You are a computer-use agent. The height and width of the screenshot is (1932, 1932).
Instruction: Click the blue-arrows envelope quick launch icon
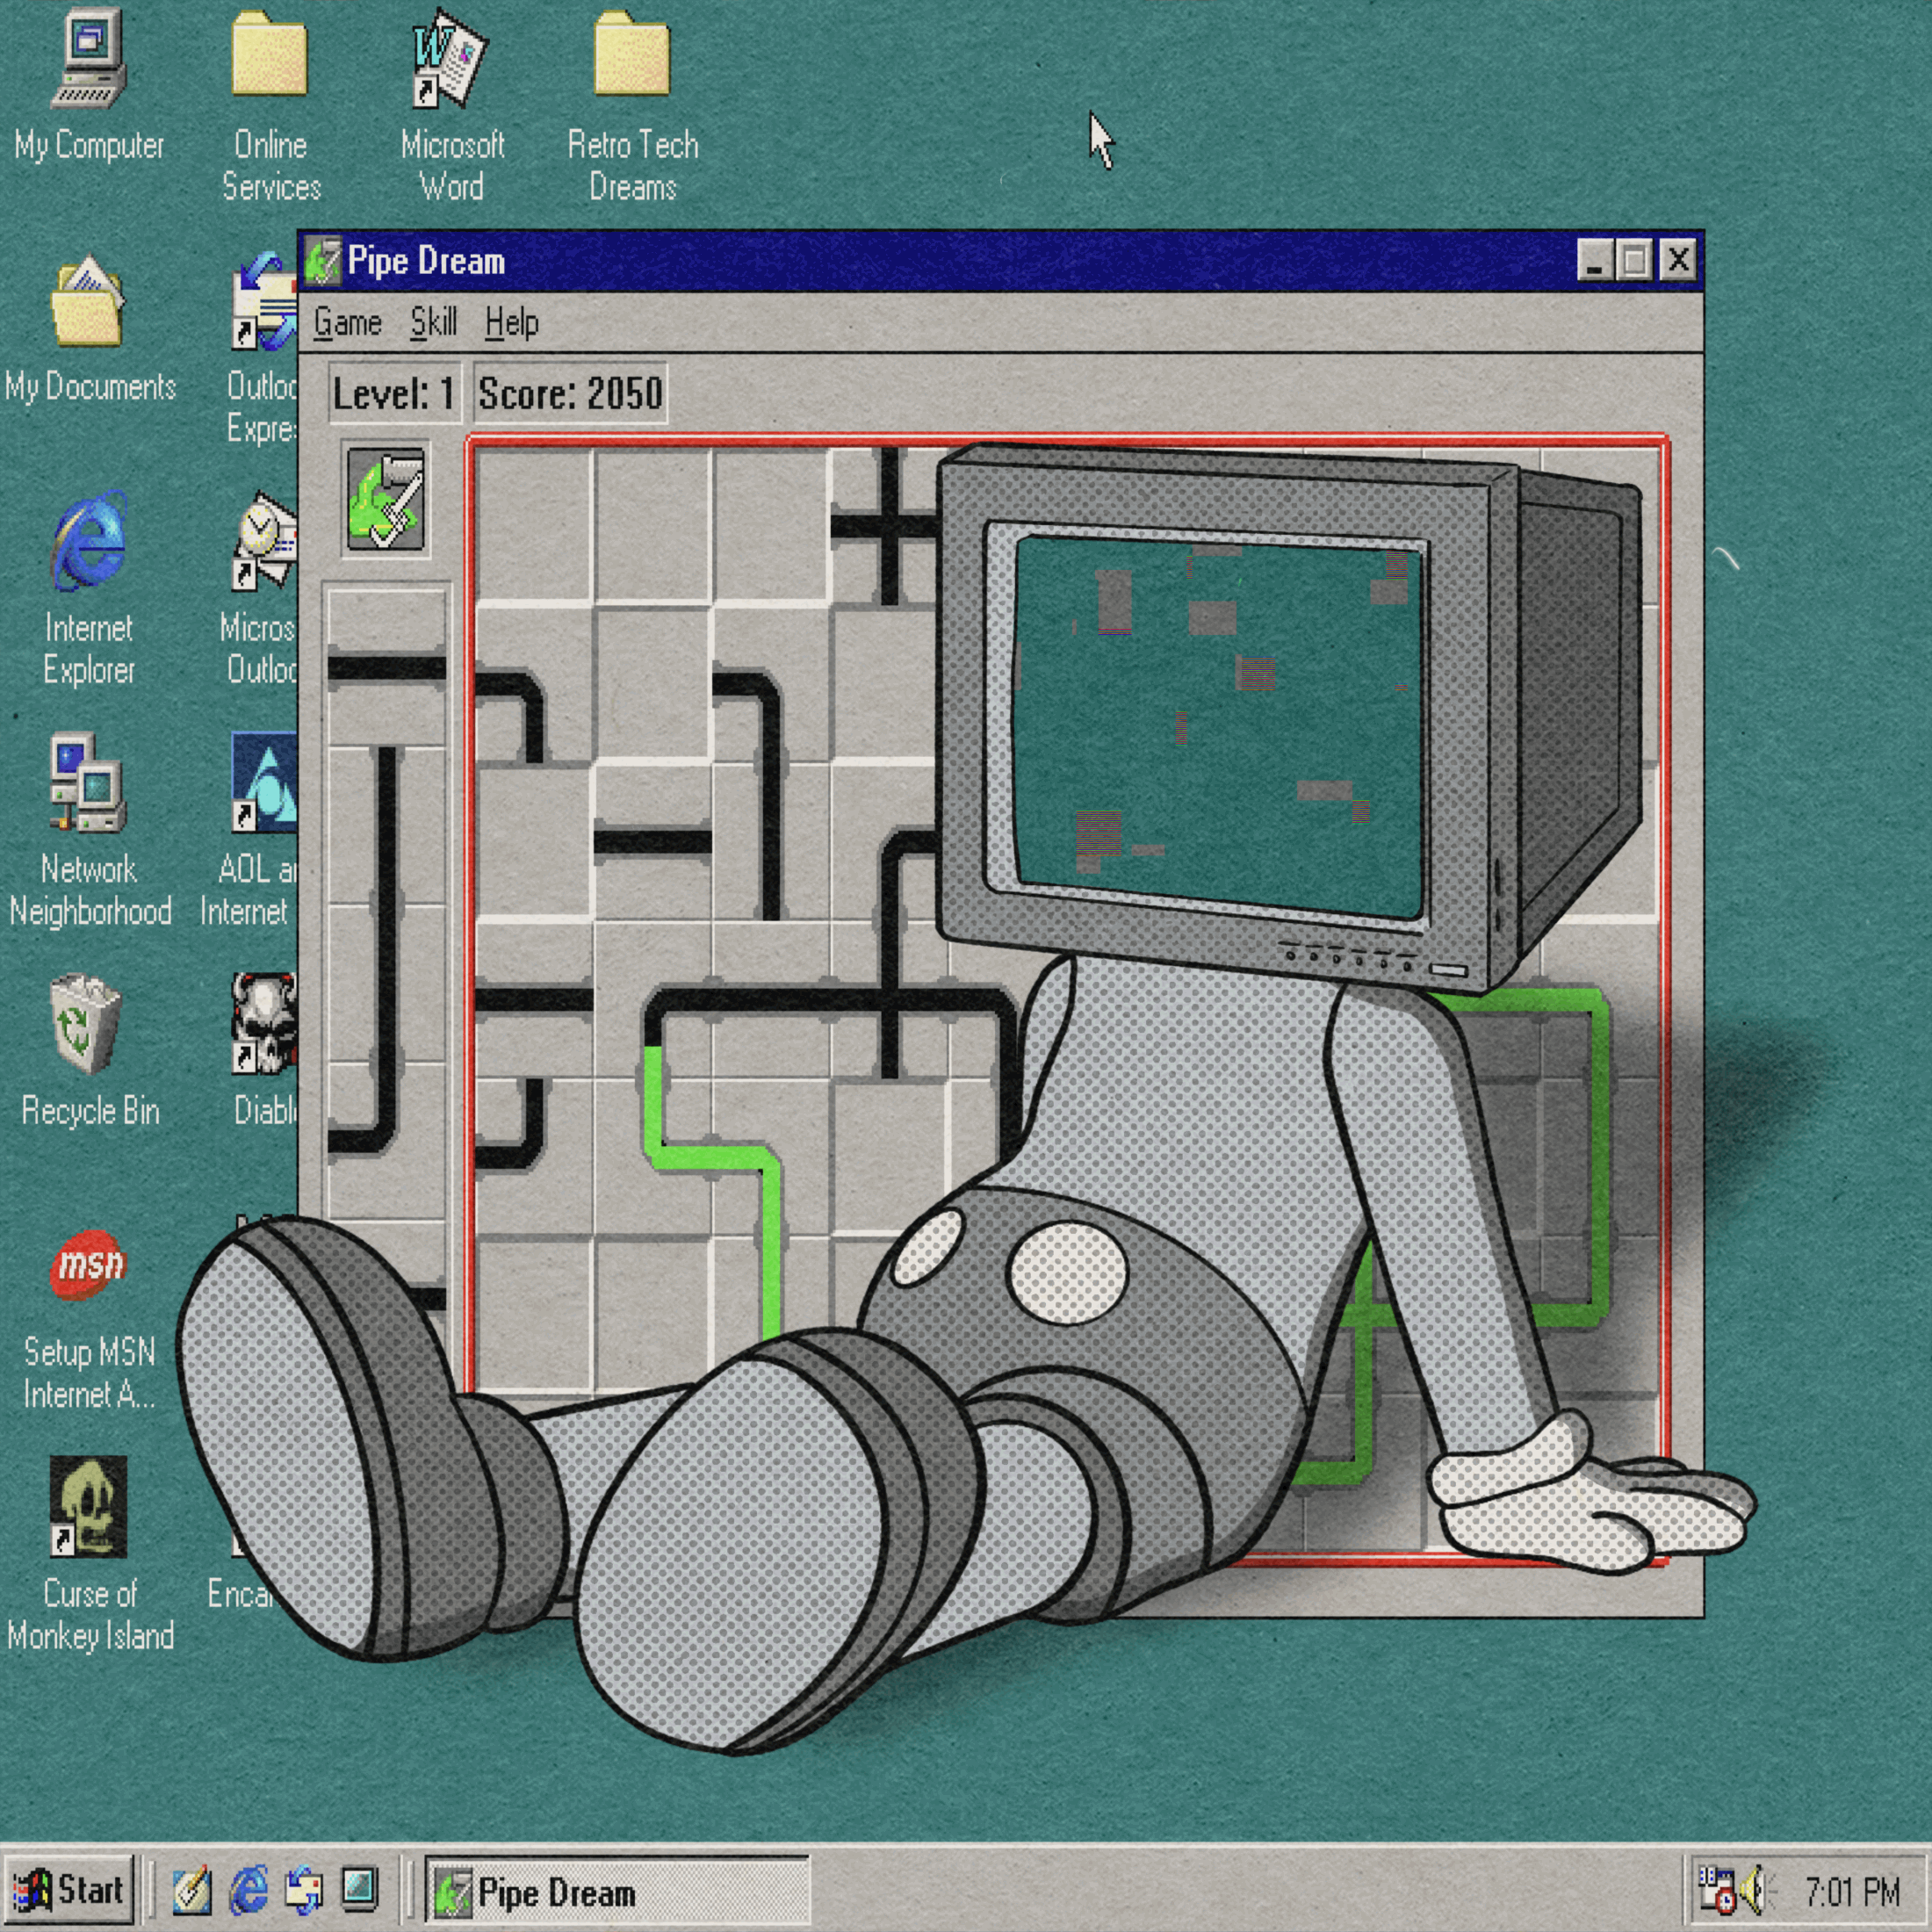click(x=305, y=1888)
